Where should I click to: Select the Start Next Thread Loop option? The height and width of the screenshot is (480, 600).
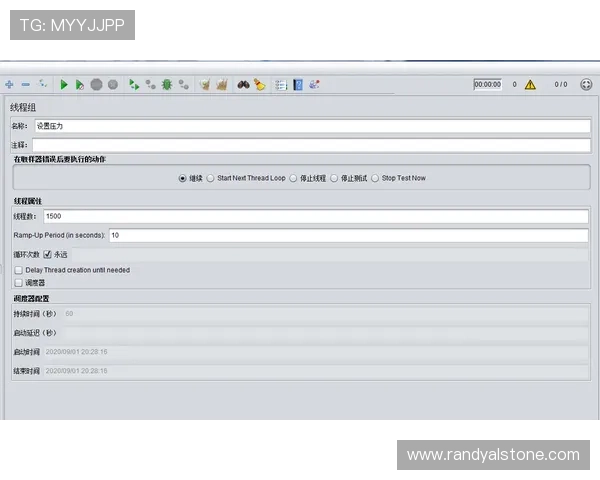(210, 178)
